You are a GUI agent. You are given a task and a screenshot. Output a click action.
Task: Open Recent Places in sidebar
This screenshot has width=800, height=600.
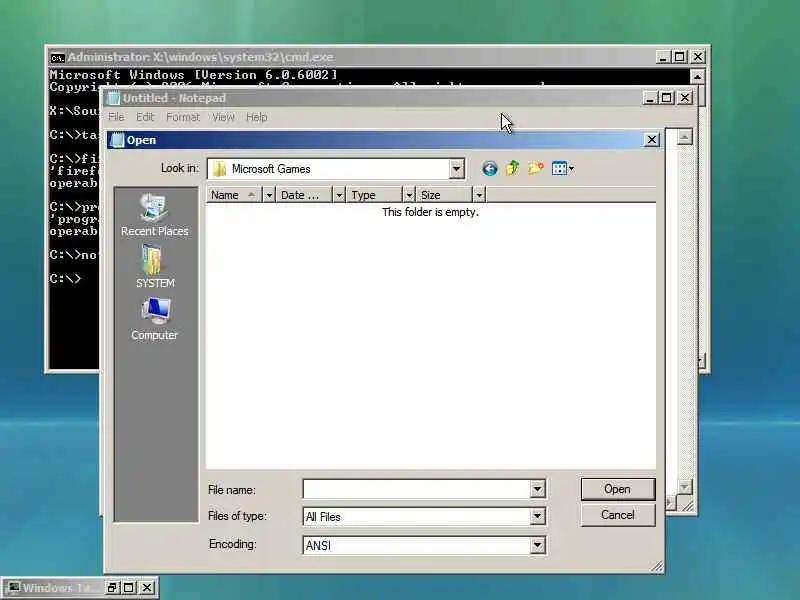(x=155, y=214)
